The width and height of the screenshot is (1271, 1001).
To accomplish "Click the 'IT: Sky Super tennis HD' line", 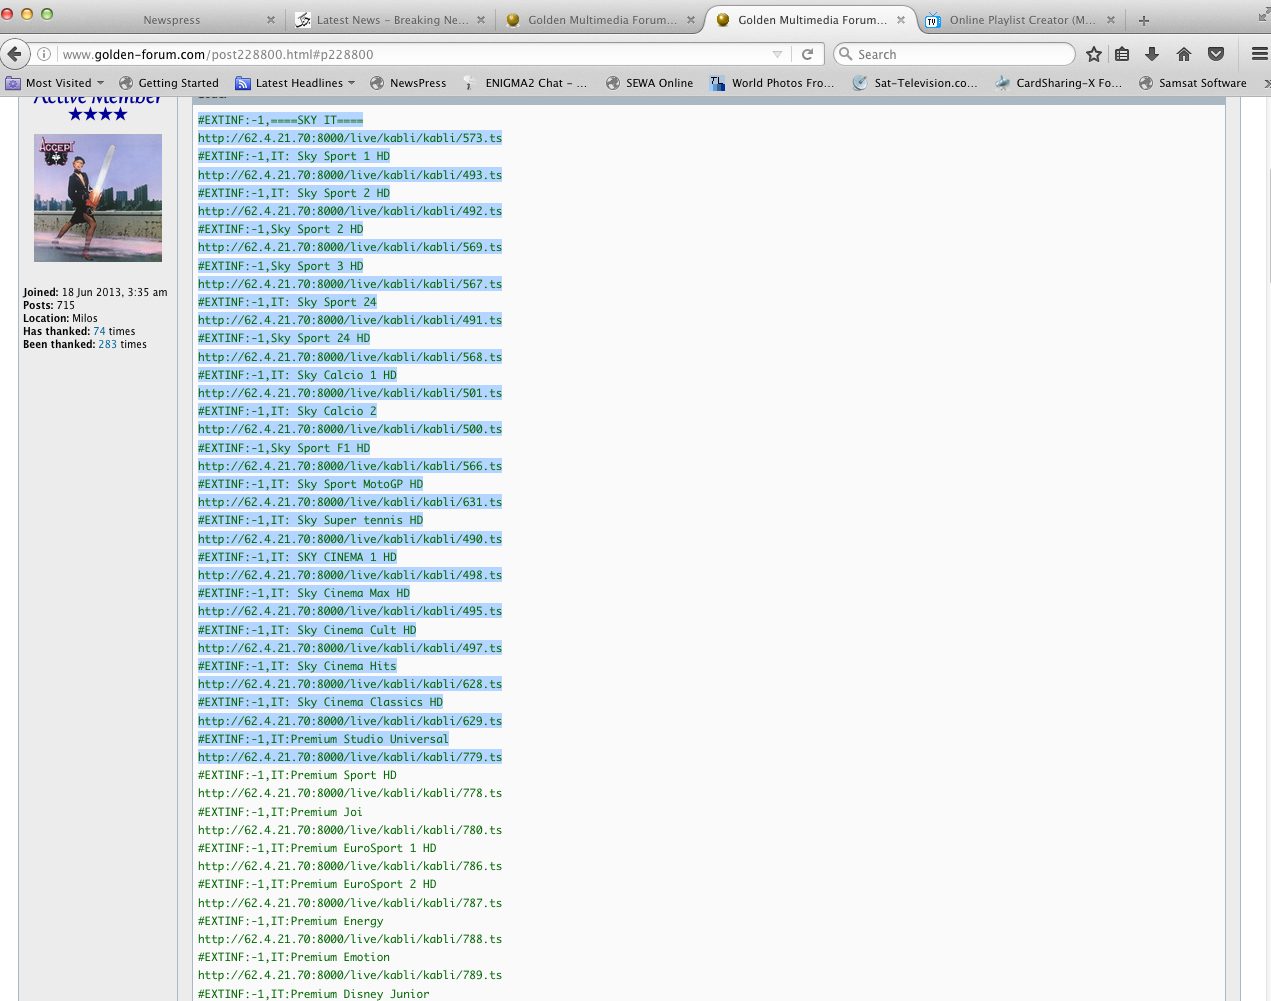I will 310,520.
